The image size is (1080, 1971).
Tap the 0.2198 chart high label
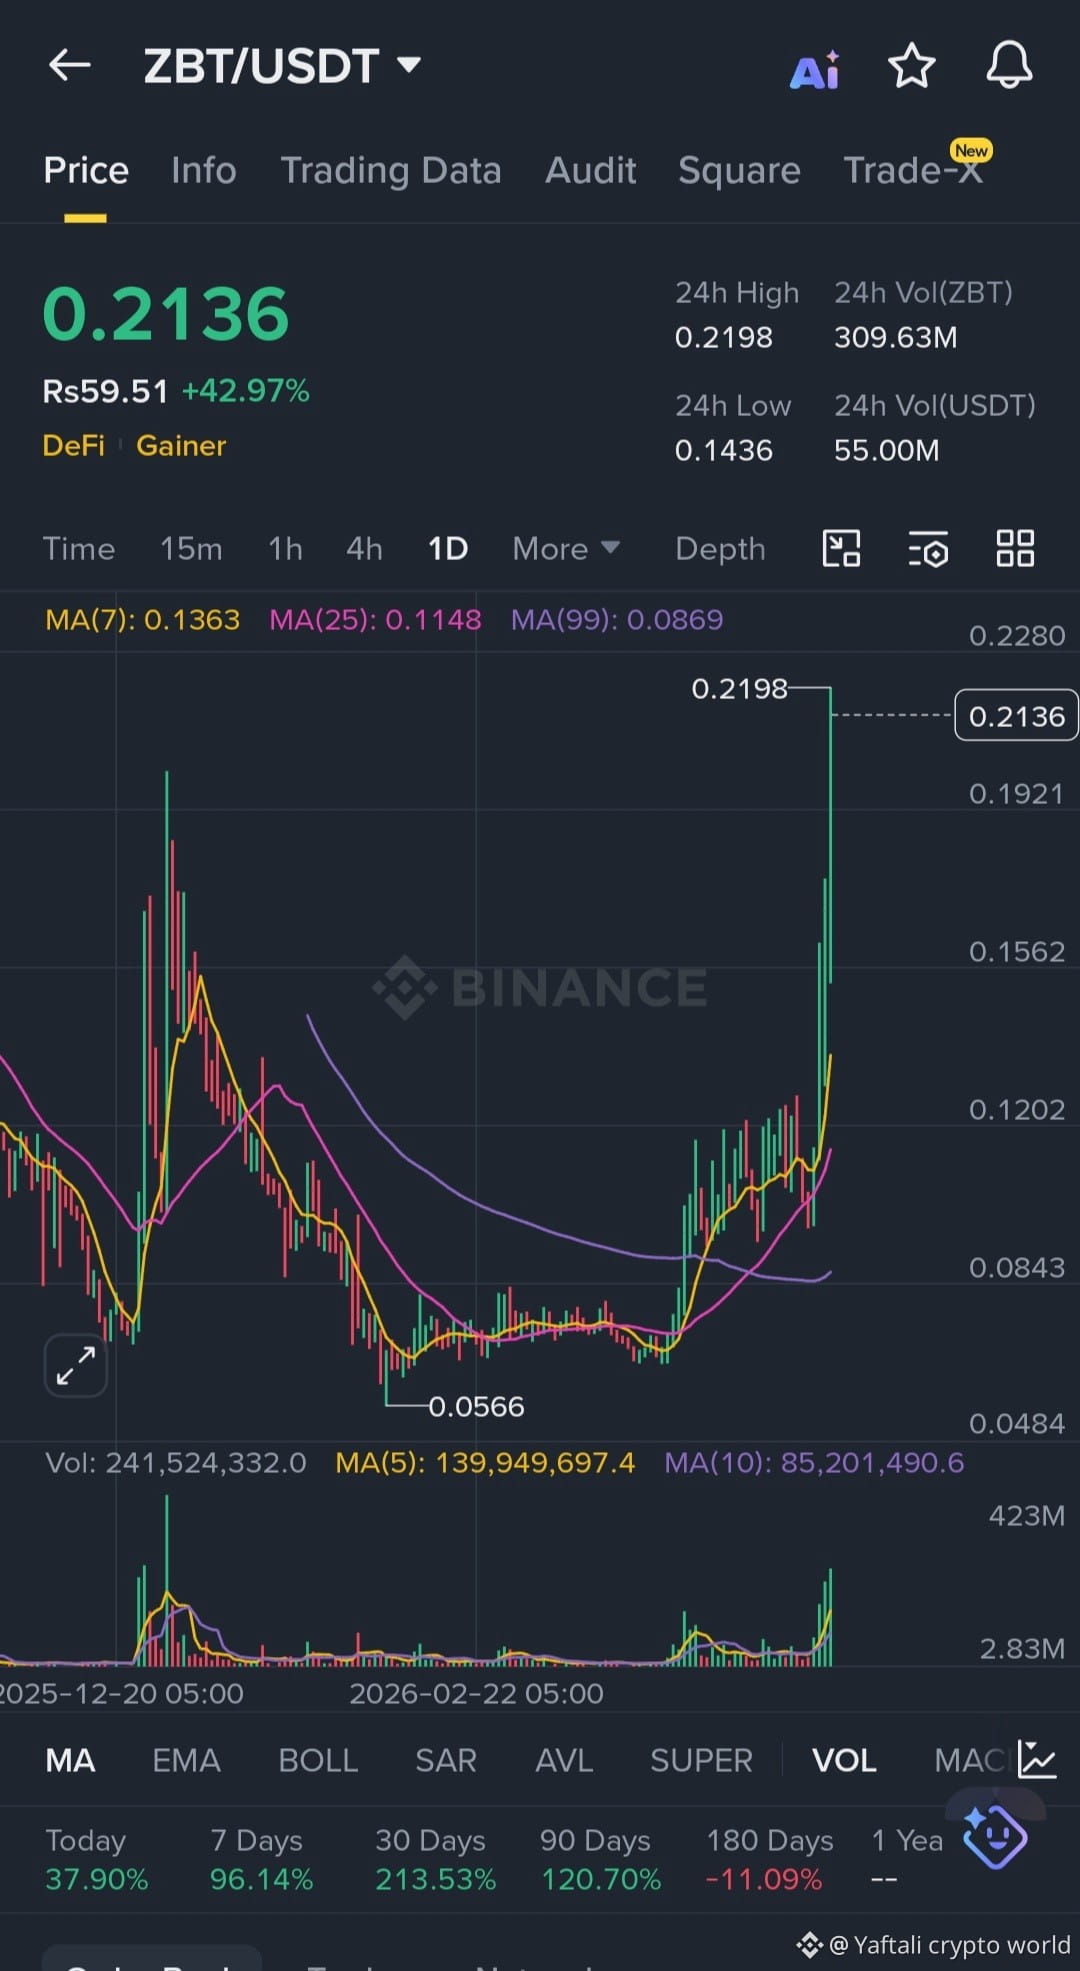pyautogui.click(x=740, y=689)
